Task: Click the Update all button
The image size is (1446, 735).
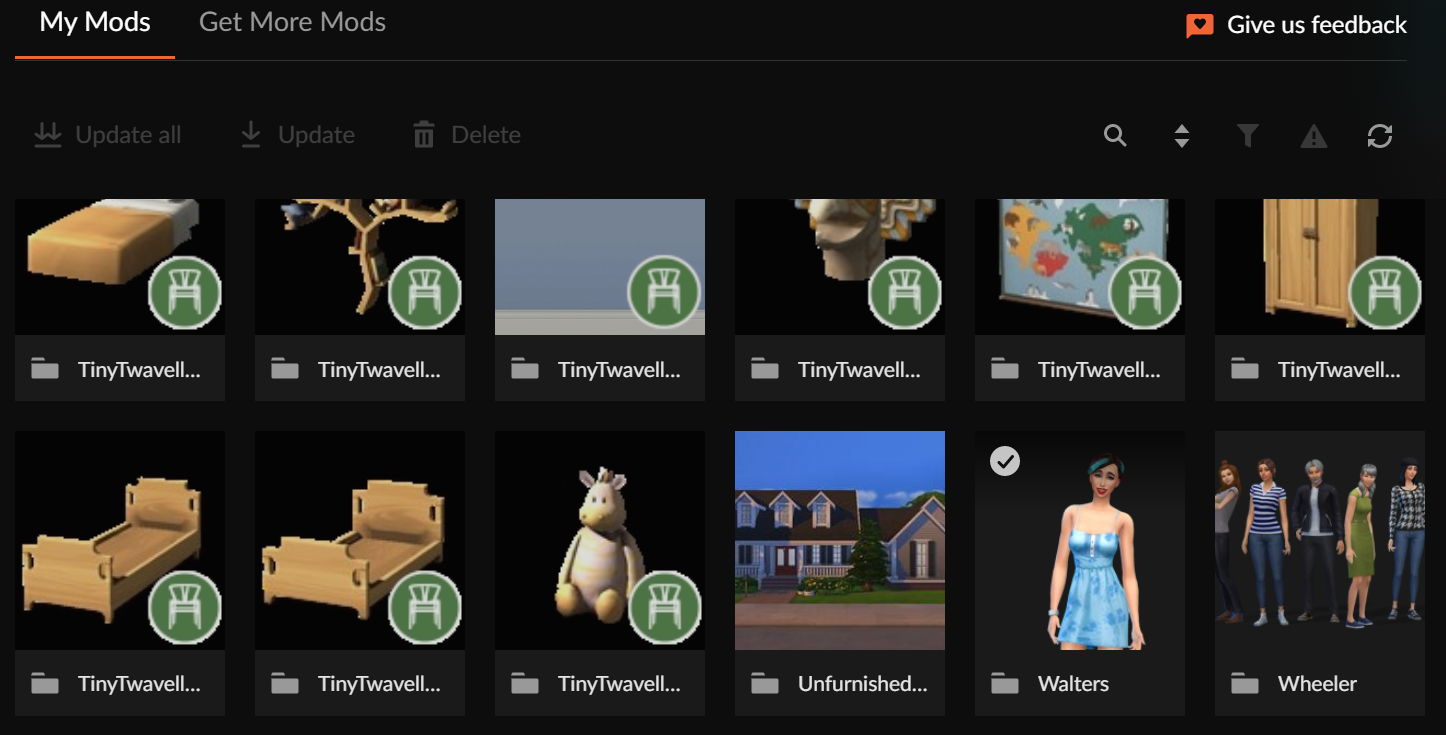Action: click(108, 135)
